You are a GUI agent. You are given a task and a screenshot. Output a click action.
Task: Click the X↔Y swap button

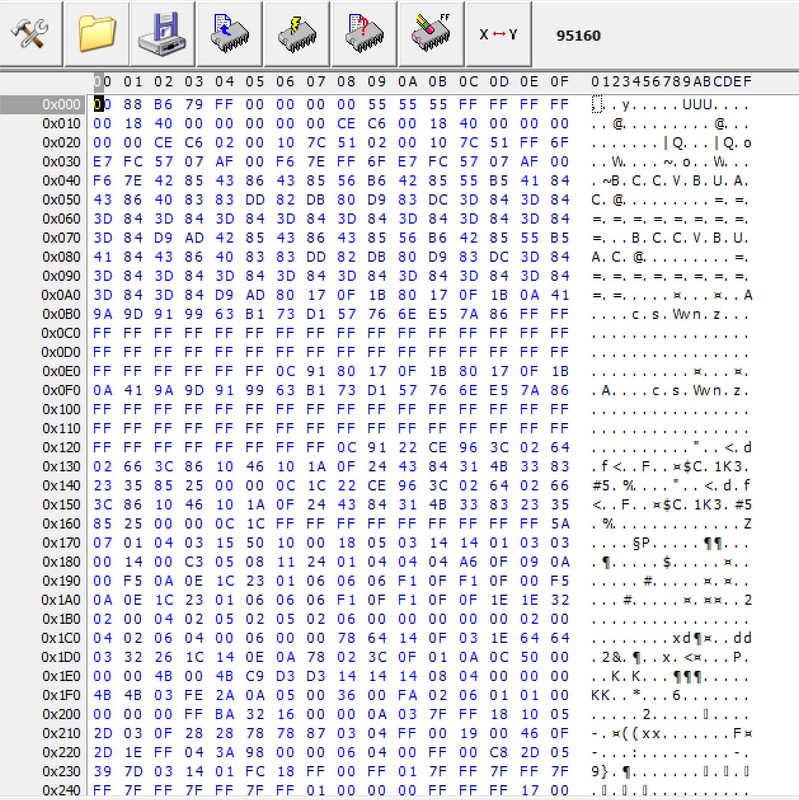click(498, 34)
